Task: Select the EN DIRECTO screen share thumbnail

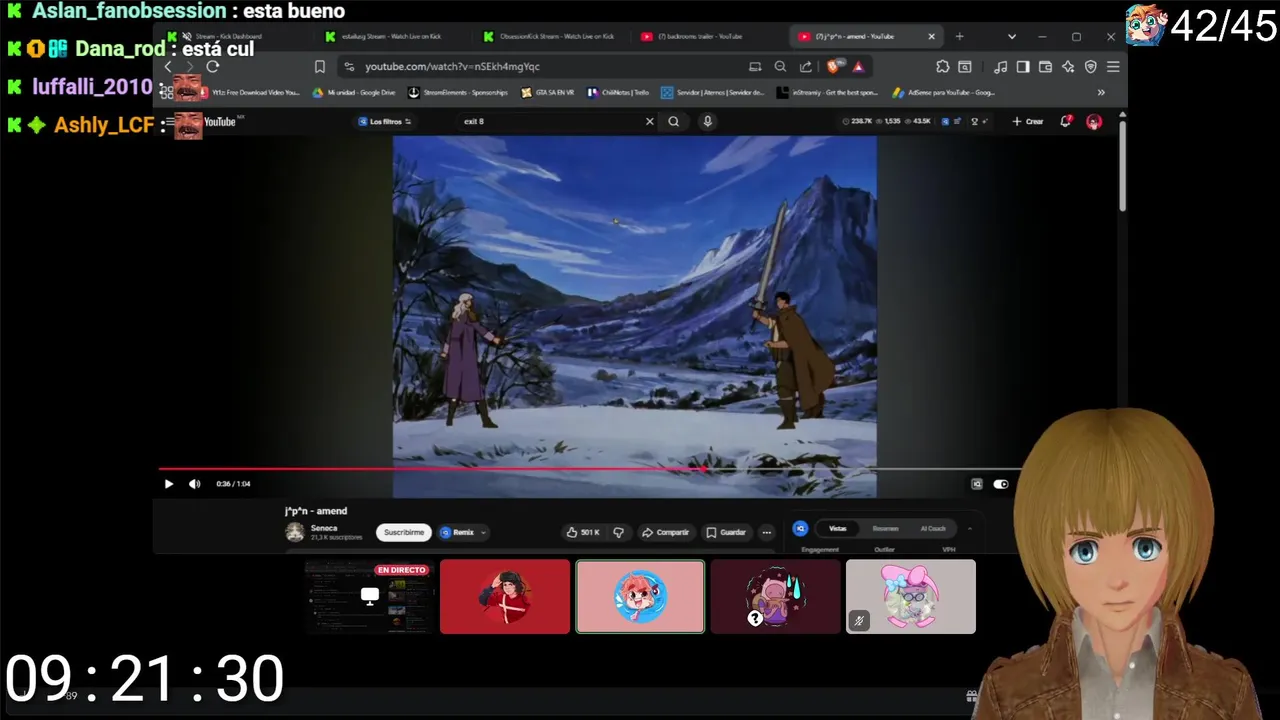Action: tap(370, 596)
